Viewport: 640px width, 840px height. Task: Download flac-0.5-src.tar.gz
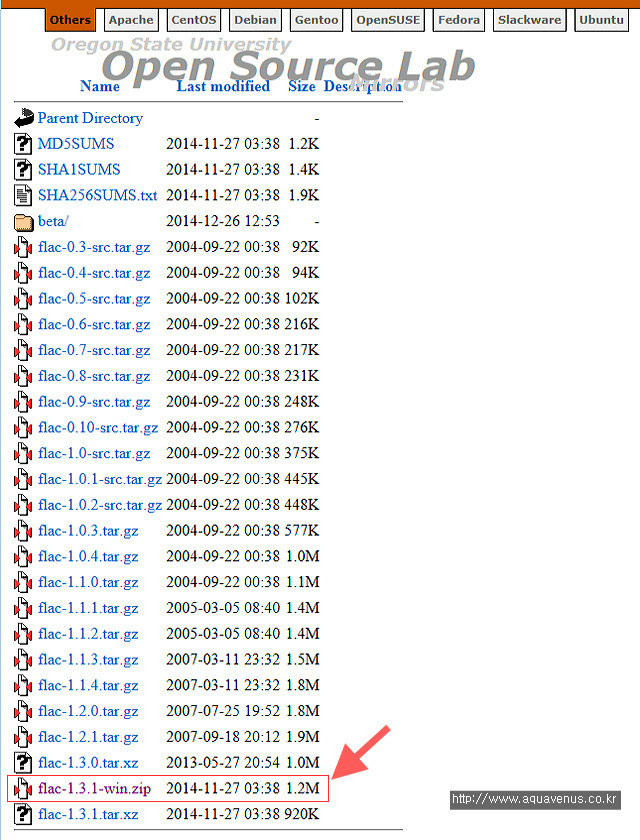click(94, 298)
